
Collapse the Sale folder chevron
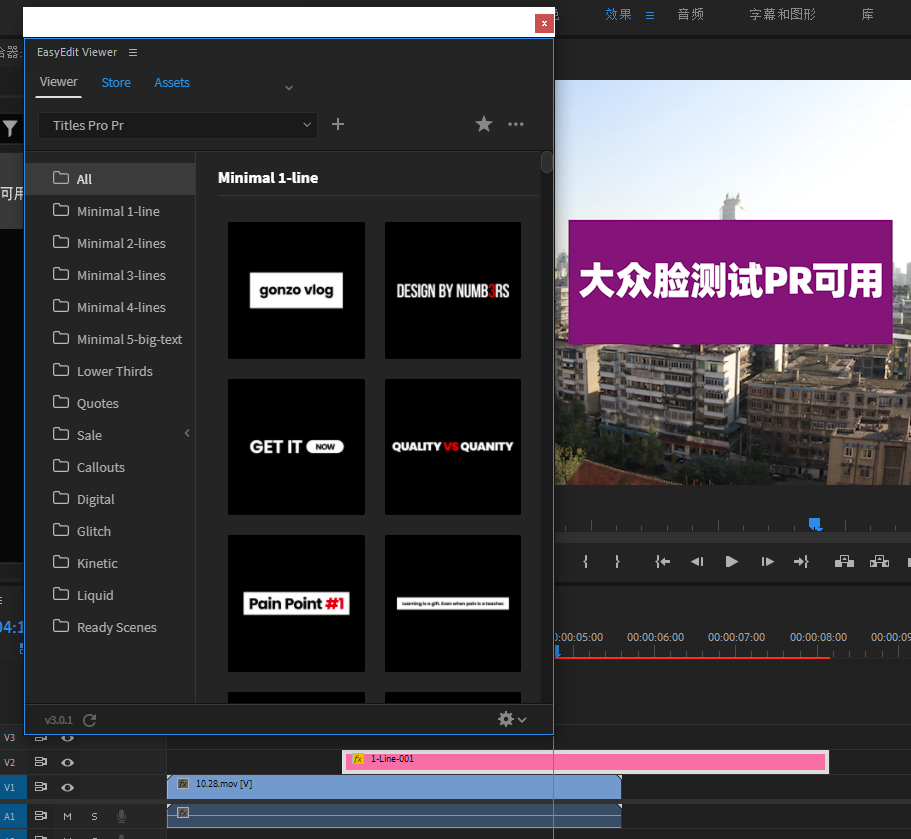pyautogui.click(x=186, y=433)
